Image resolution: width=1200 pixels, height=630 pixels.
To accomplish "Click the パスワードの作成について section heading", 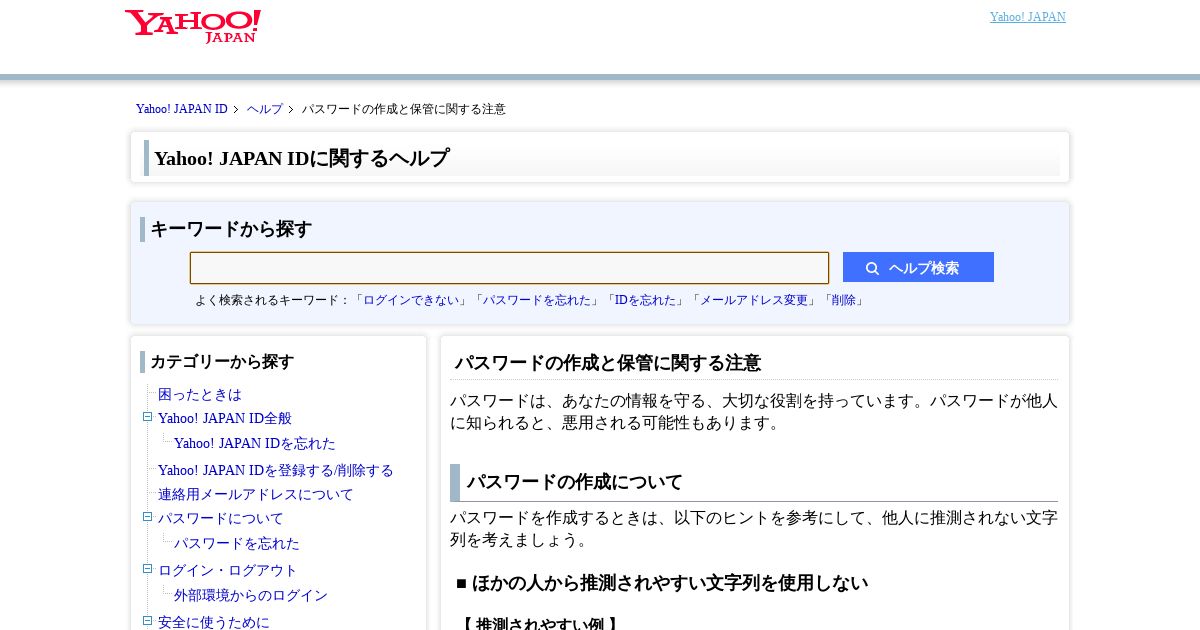I will click(x=575, y=482).
